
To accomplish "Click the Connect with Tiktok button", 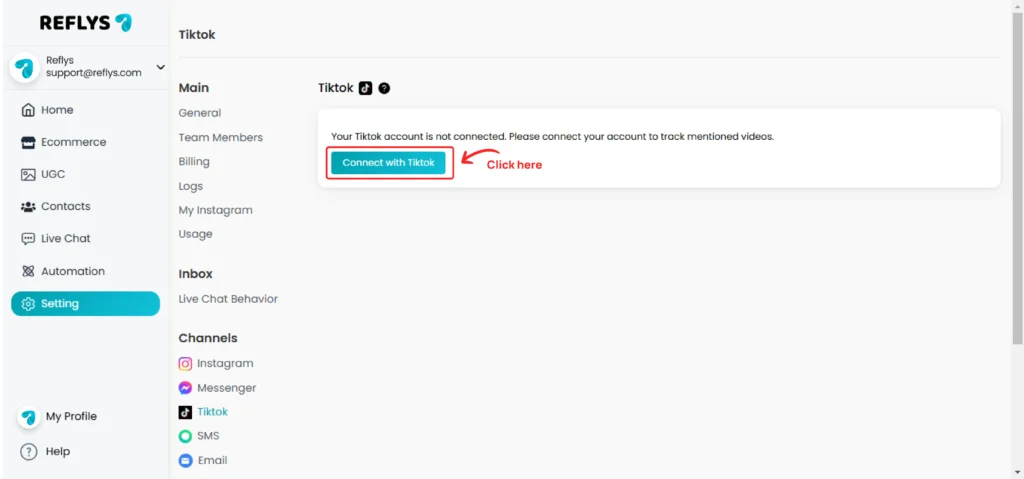I will [x=388, y=163].
